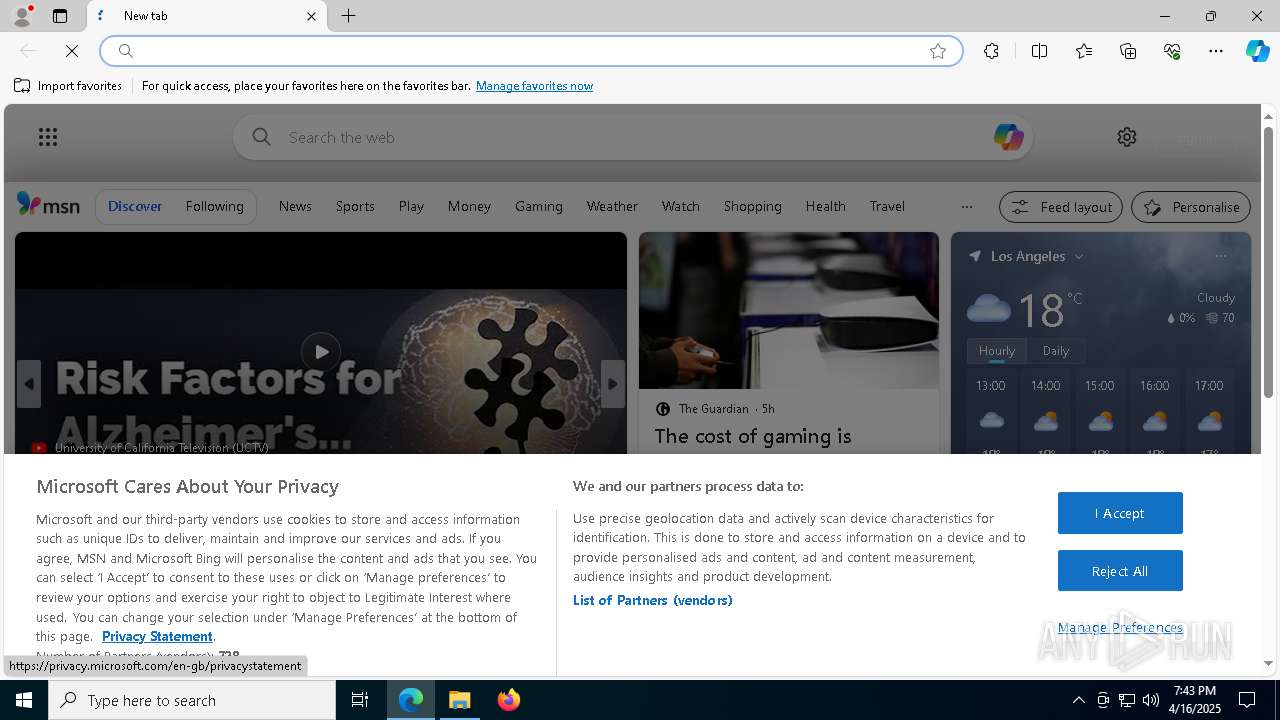Image resolution: width=1280 pixels, height=720 pixels.
Task: Go to the MSN logo home
Action: [48, 205]
